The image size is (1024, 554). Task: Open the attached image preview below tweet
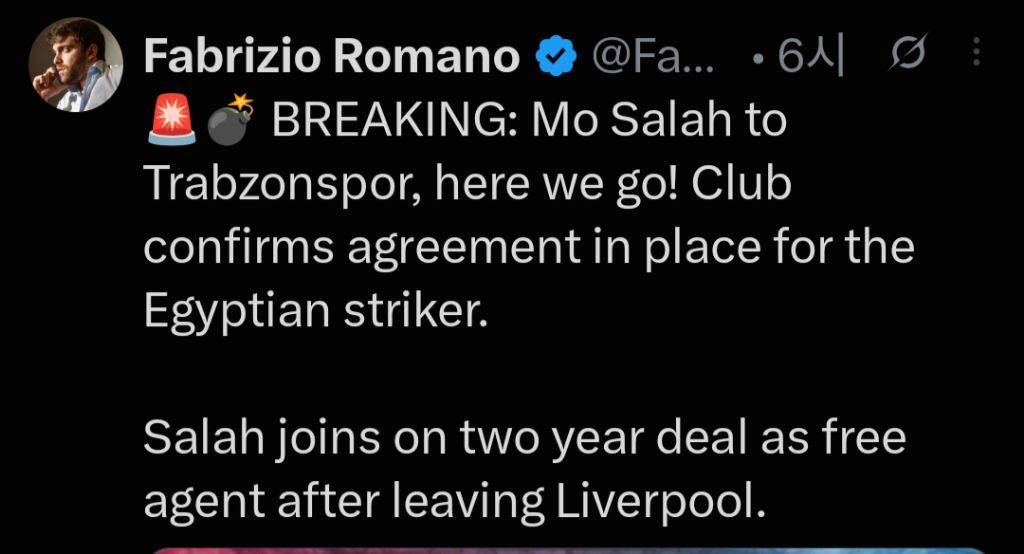568,551
